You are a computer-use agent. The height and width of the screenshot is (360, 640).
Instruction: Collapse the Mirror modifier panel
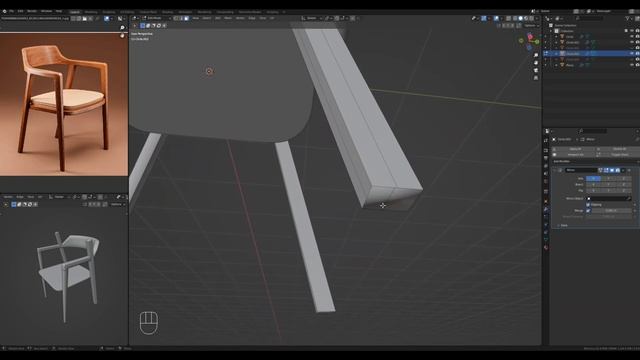click(x=554, y=170)
